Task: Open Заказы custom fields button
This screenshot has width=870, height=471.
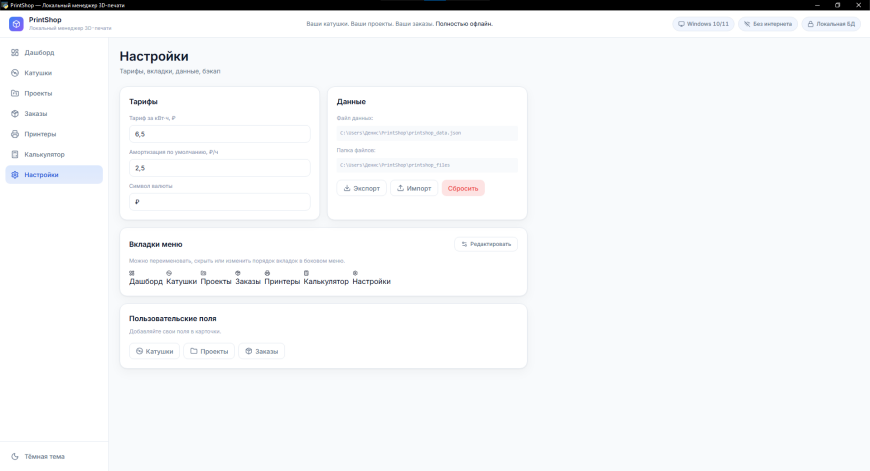Action: point(261,351)
